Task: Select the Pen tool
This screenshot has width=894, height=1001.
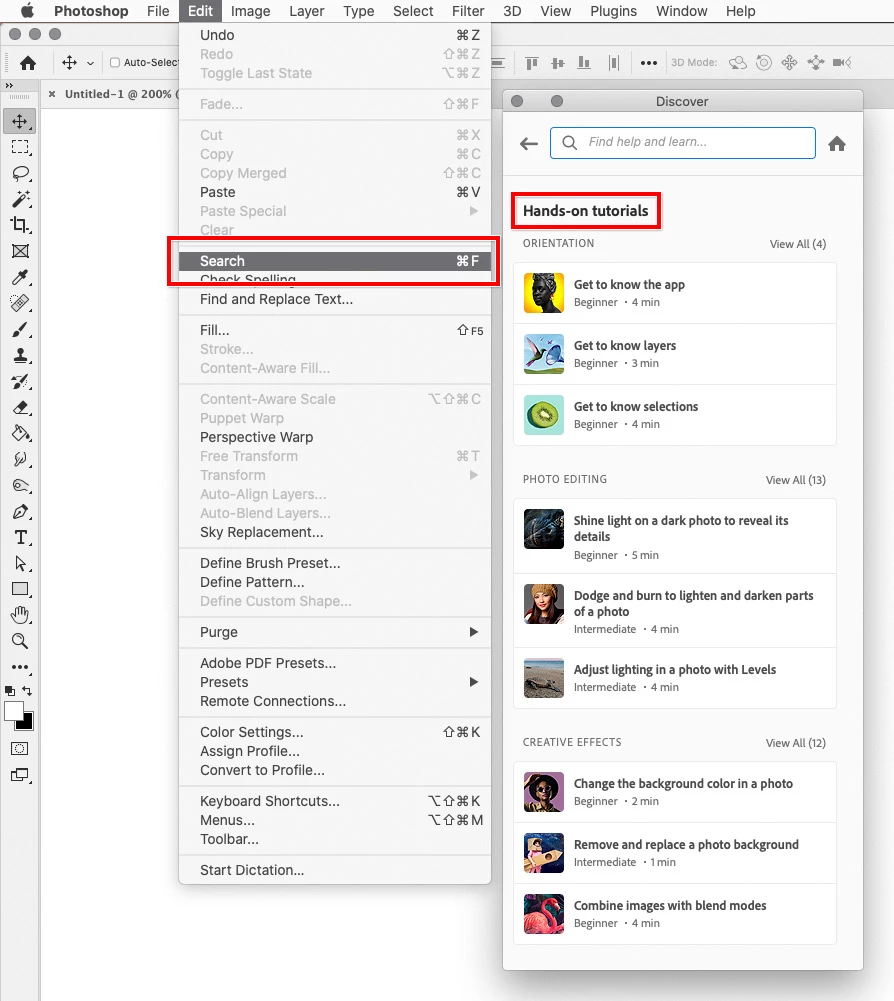Action: [x=20, y=512]
